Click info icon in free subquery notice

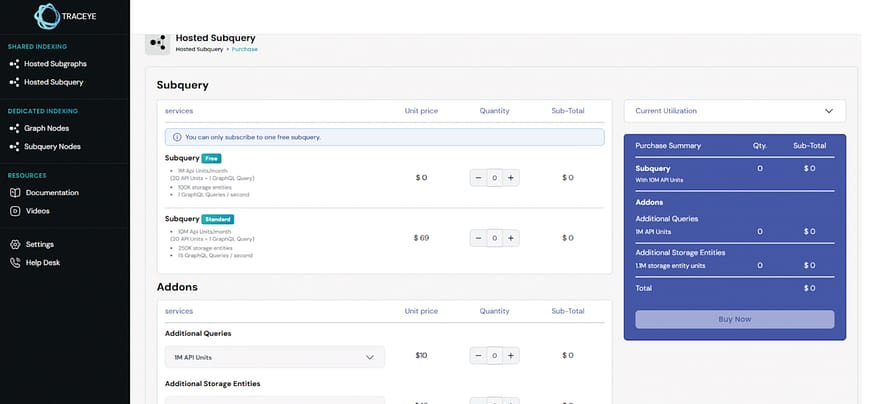[x=177, y=137]
